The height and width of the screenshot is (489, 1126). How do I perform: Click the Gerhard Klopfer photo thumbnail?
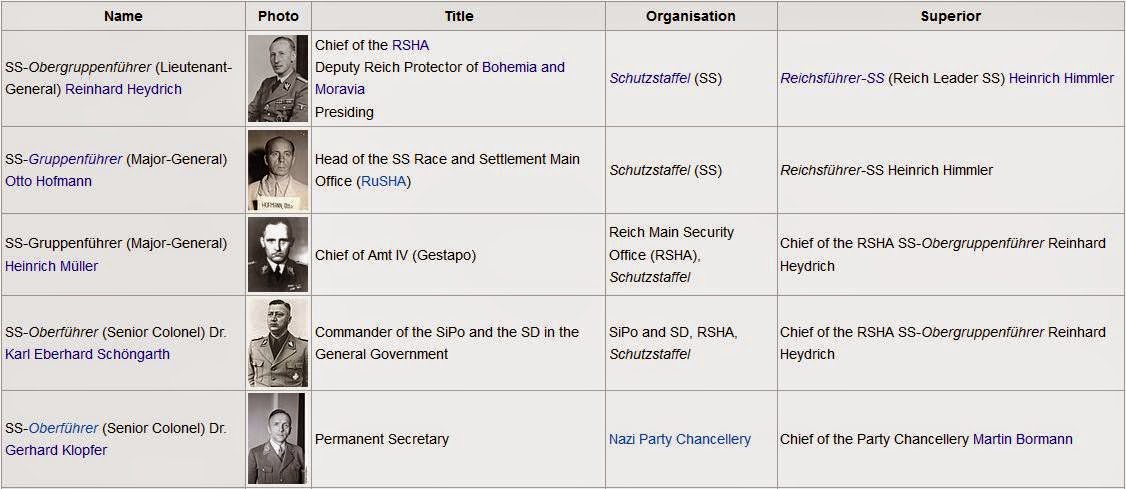click(278, 438)
